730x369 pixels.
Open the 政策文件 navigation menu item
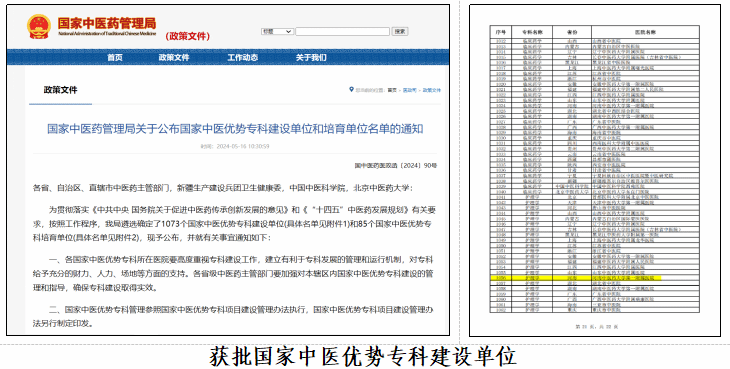click(174, 57)
